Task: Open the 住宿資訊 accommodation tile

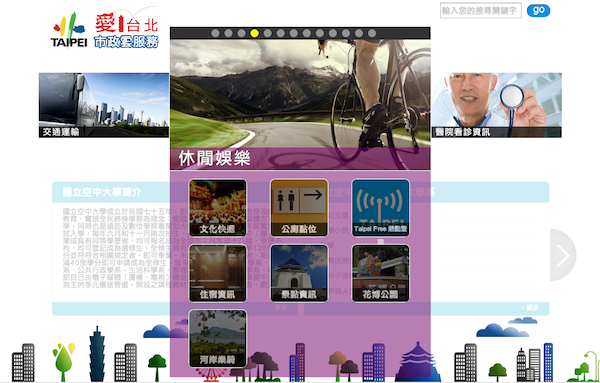Action: coord(217,273)
